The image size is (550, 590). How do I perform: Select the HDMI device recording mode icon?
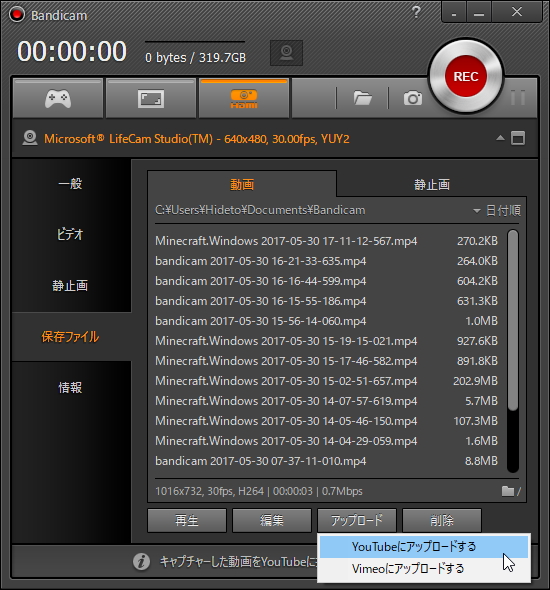click(x=244, y=99)
